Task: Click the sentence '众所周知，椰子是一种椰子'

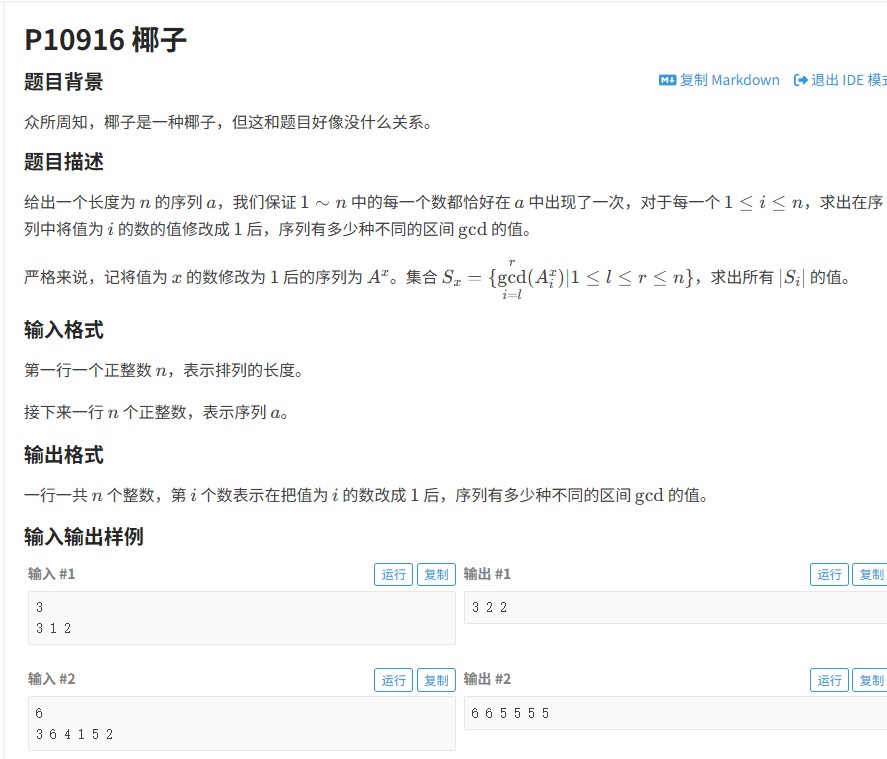Action: click(120, 122)
